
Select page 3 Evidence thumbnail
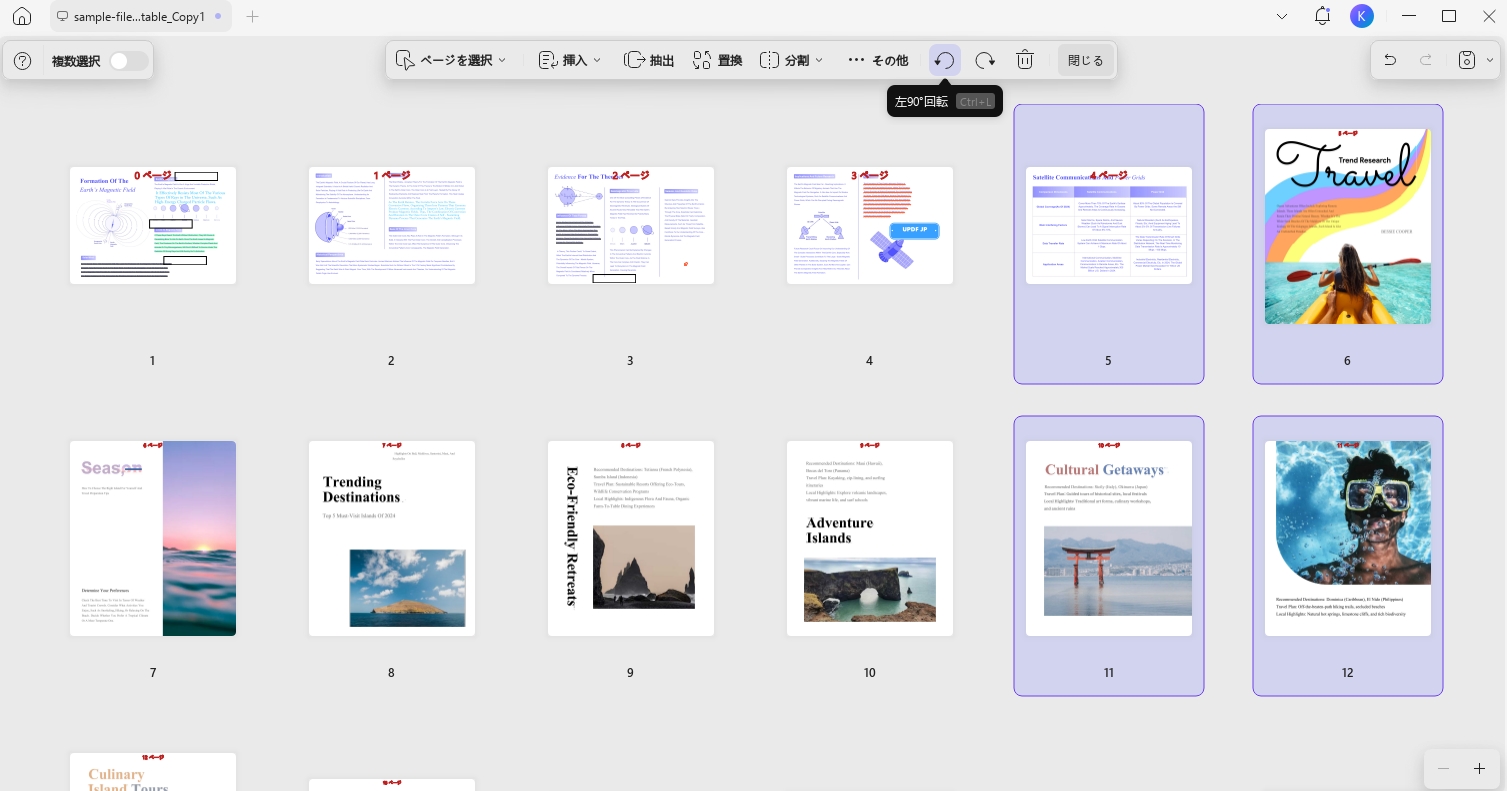(x=631, y=225)
